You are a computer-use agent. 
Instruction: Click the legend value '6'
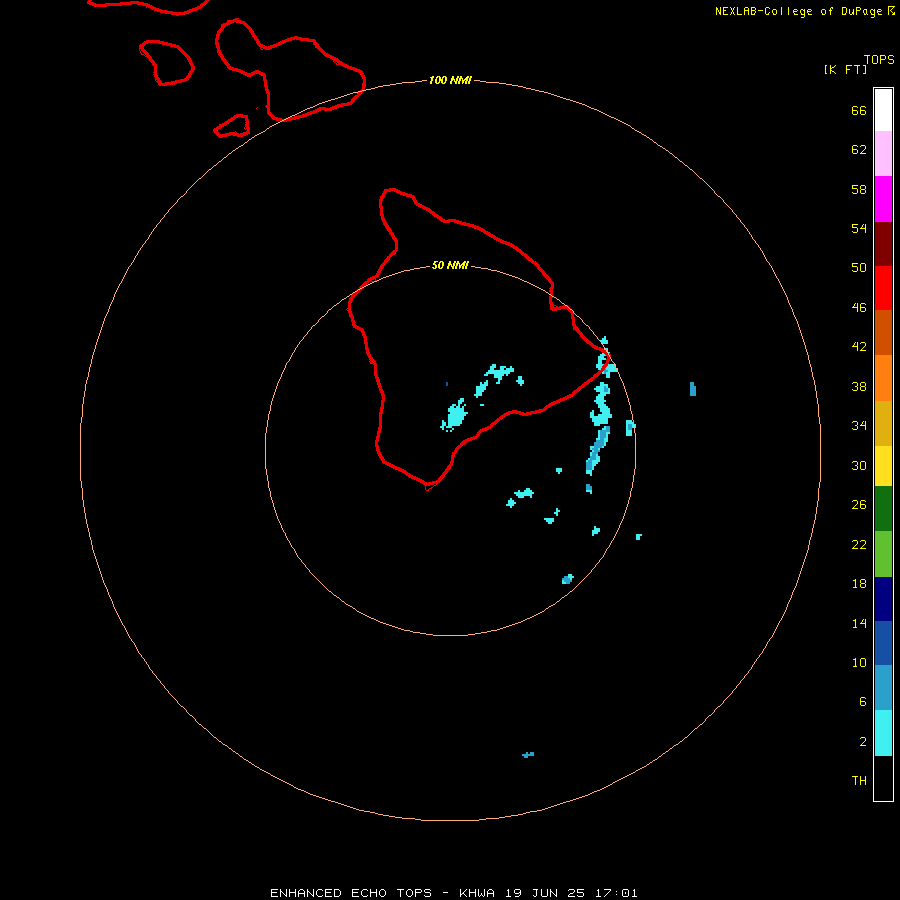pyautogui.click(x=862, y=702)
